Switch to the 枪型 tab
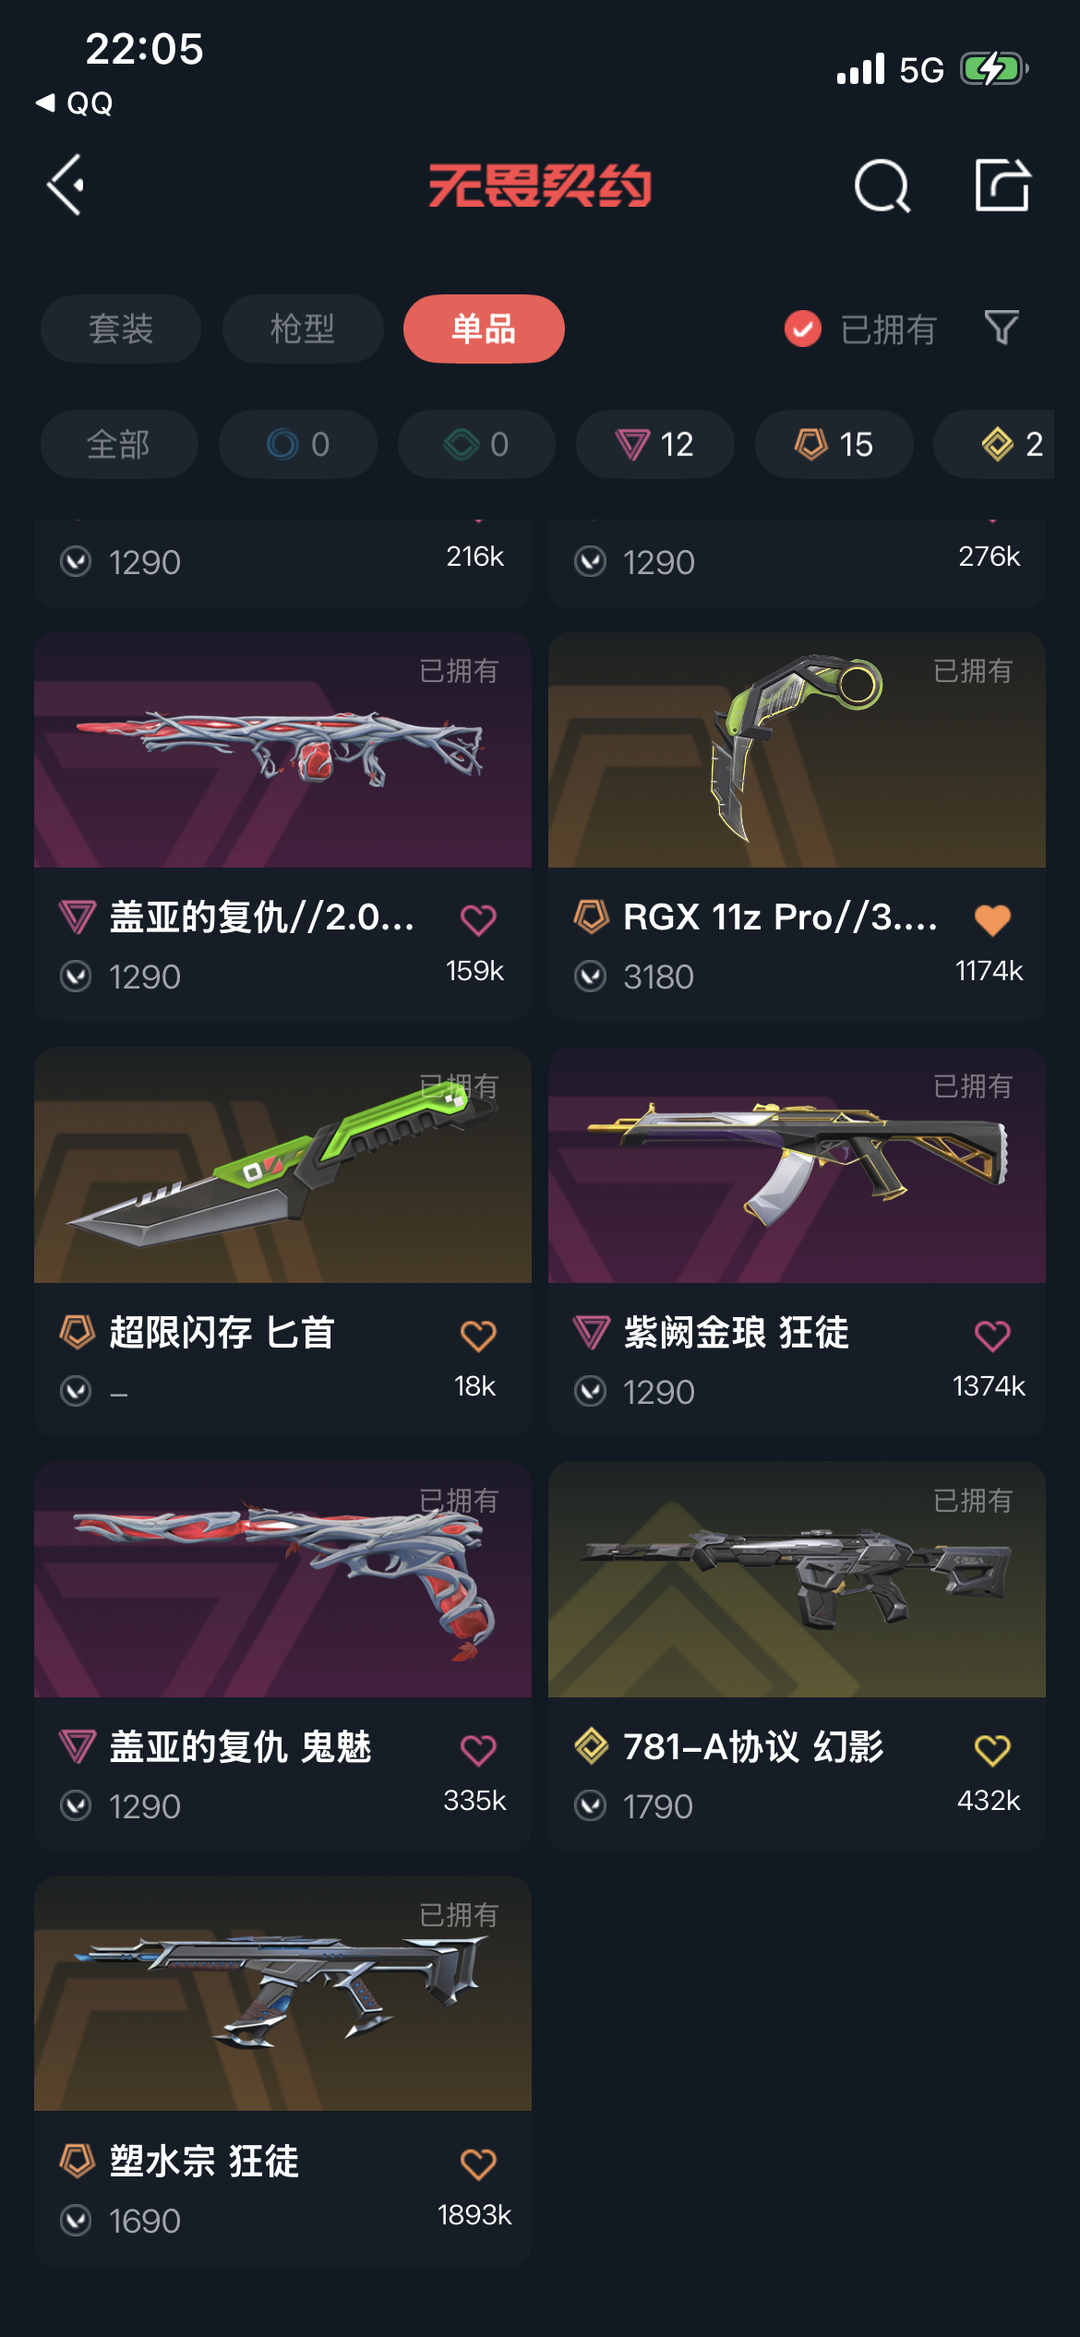Screen dimensions: 1080x2337 tap(303, 329)
